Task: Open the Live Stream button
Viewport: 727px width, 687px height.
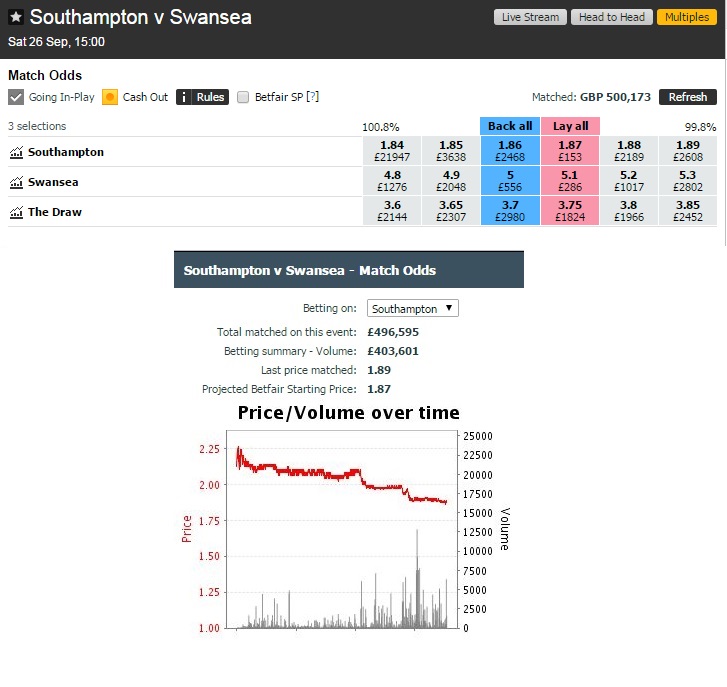Action: pos(530,17)
